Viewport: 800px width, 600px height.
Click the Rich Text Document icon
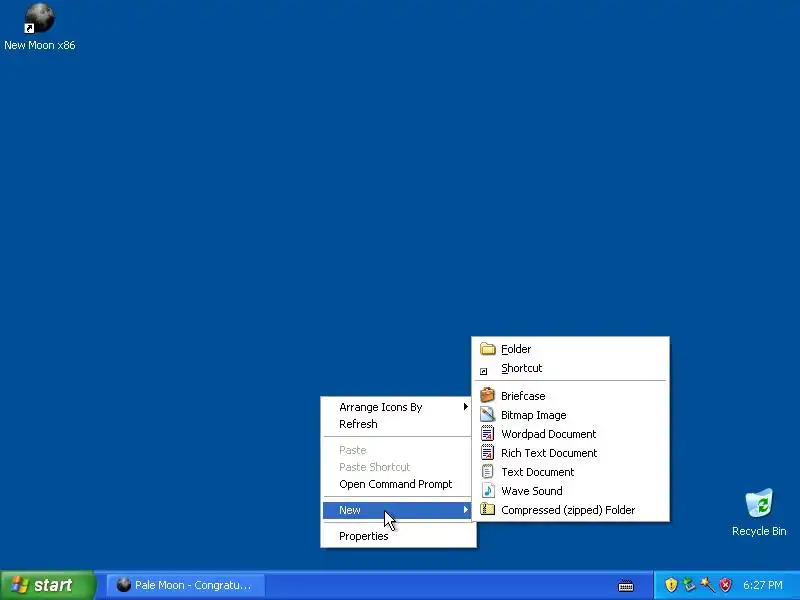pyautogui.click(x=488, y=453)
